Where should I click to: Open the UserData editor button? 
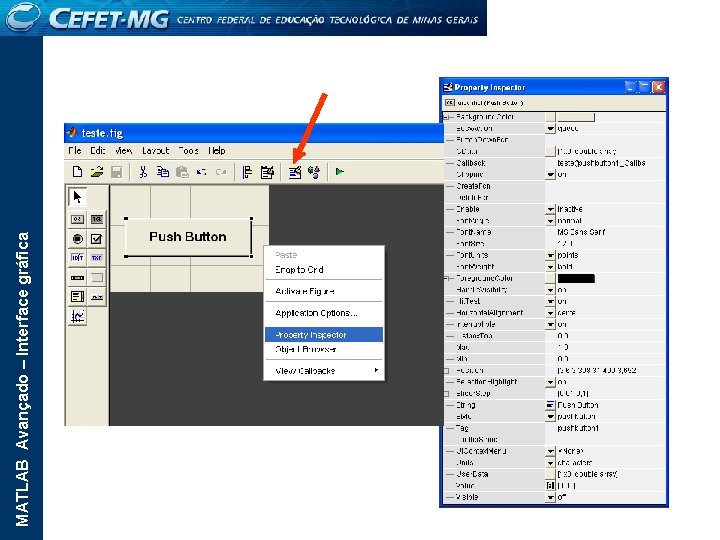coord(550,474)
